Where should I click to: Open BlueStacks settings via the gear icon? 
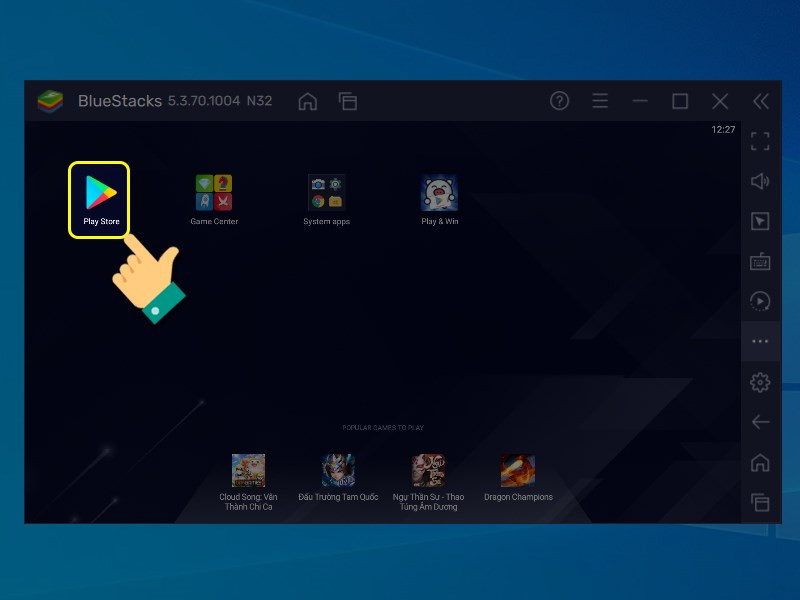[x=760, y=382]
